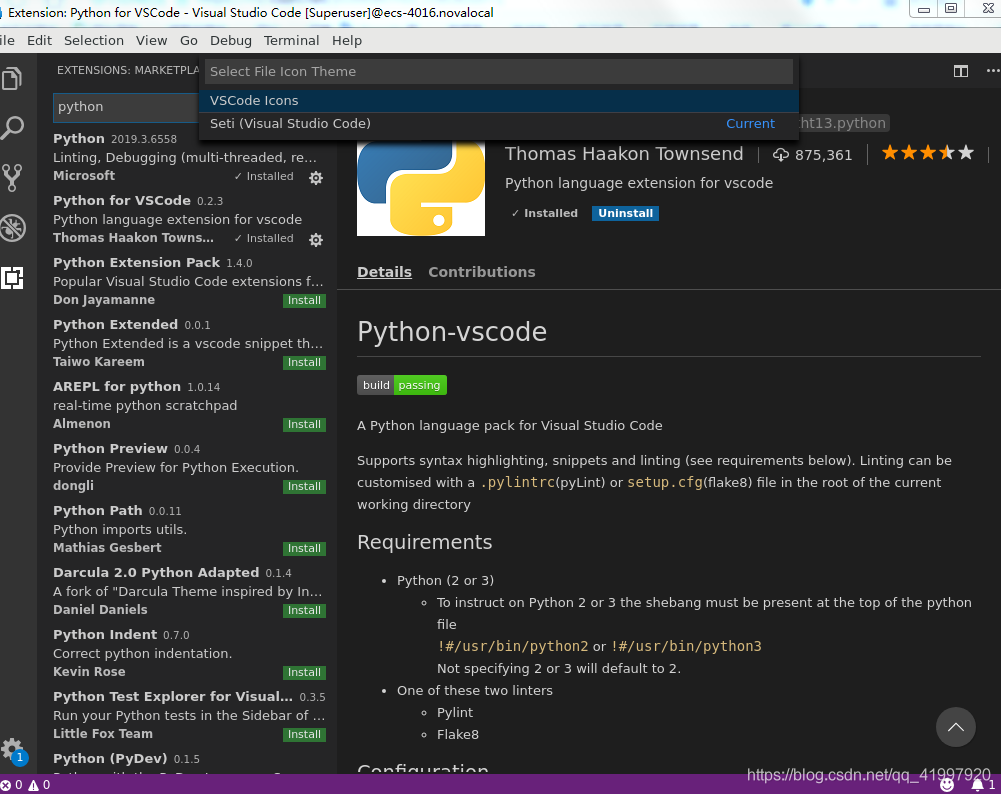
Task: Choose VSCode Icons theme option
Action: coord(499,100)
